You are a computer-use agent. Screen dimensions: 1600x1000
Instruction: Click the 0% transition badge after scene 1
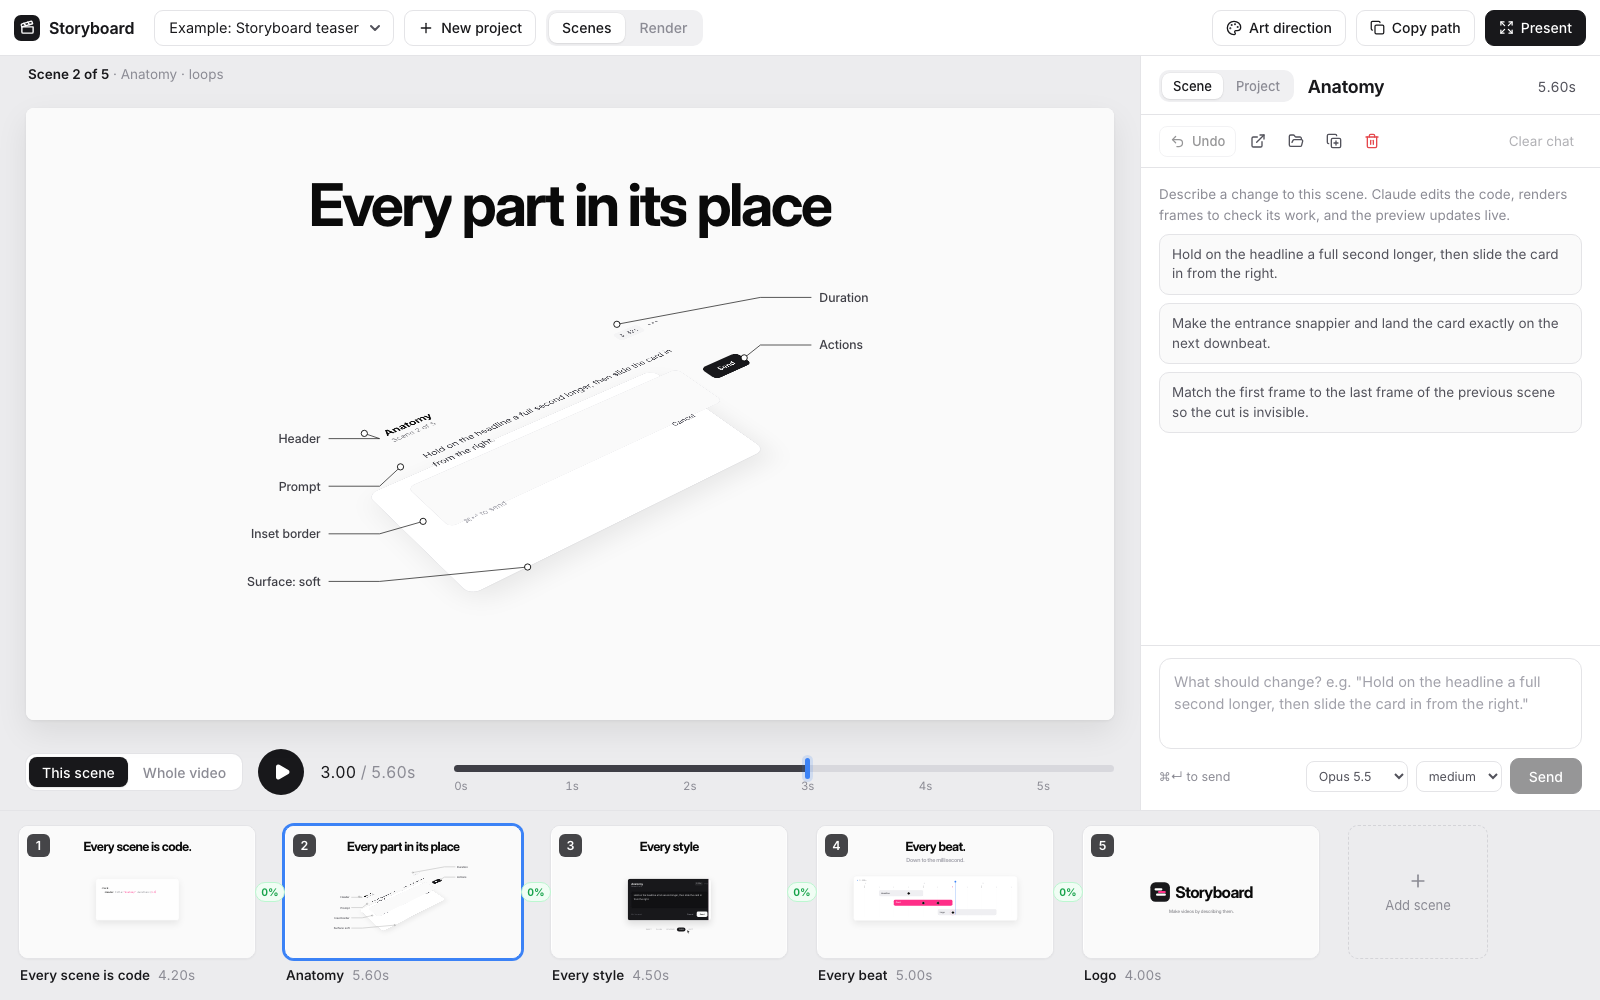[x=270, y=892]
